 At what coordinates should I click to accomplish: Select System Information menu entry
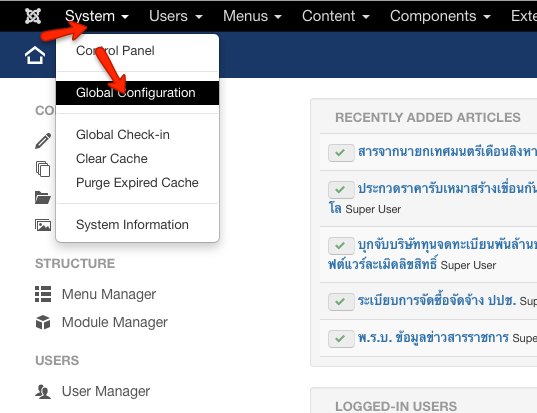[x=132, y=225]
